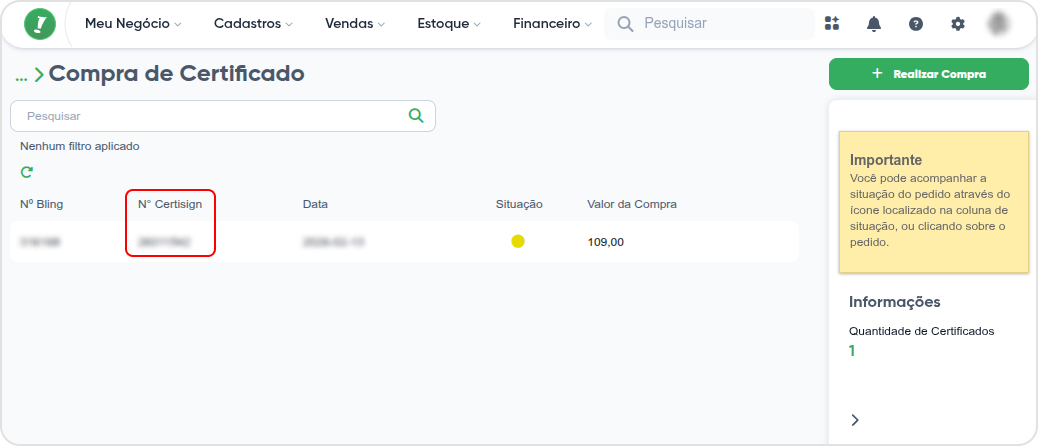1038x446 pixels.
Task: Click the Data column header
Action: [315, 204]
